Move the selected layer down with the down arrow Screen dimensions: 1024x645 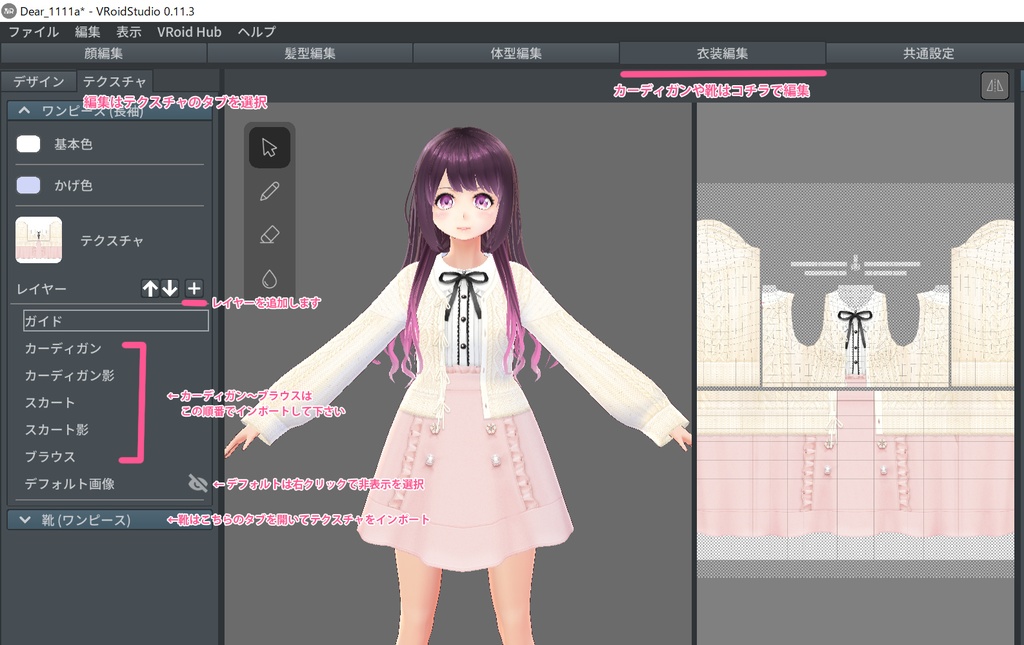coord(170,288)
